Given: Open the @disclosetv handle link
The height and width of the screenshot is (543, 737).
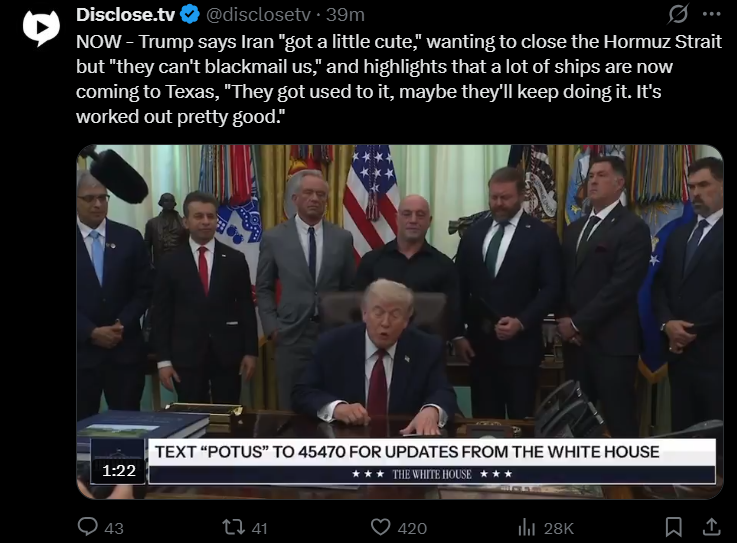Looking at the screenshot, I should tap(258, 15).
